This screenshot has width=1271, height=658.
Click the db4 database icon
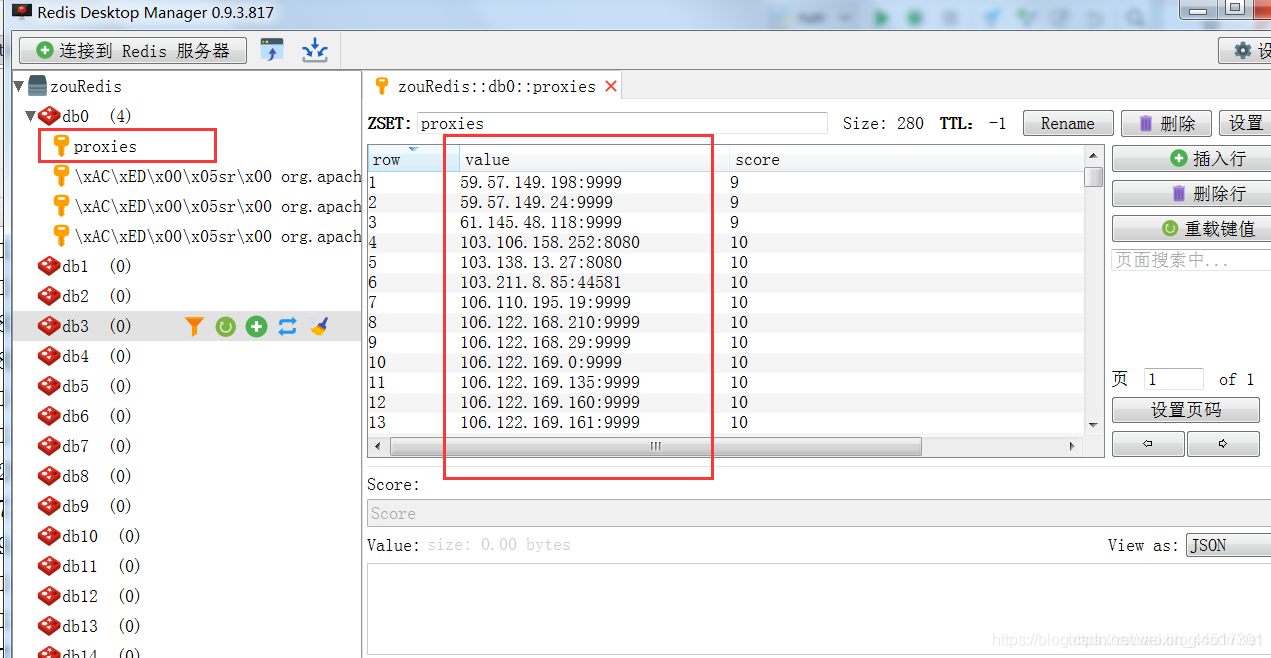pyautogui.click(x=49, y=356)
